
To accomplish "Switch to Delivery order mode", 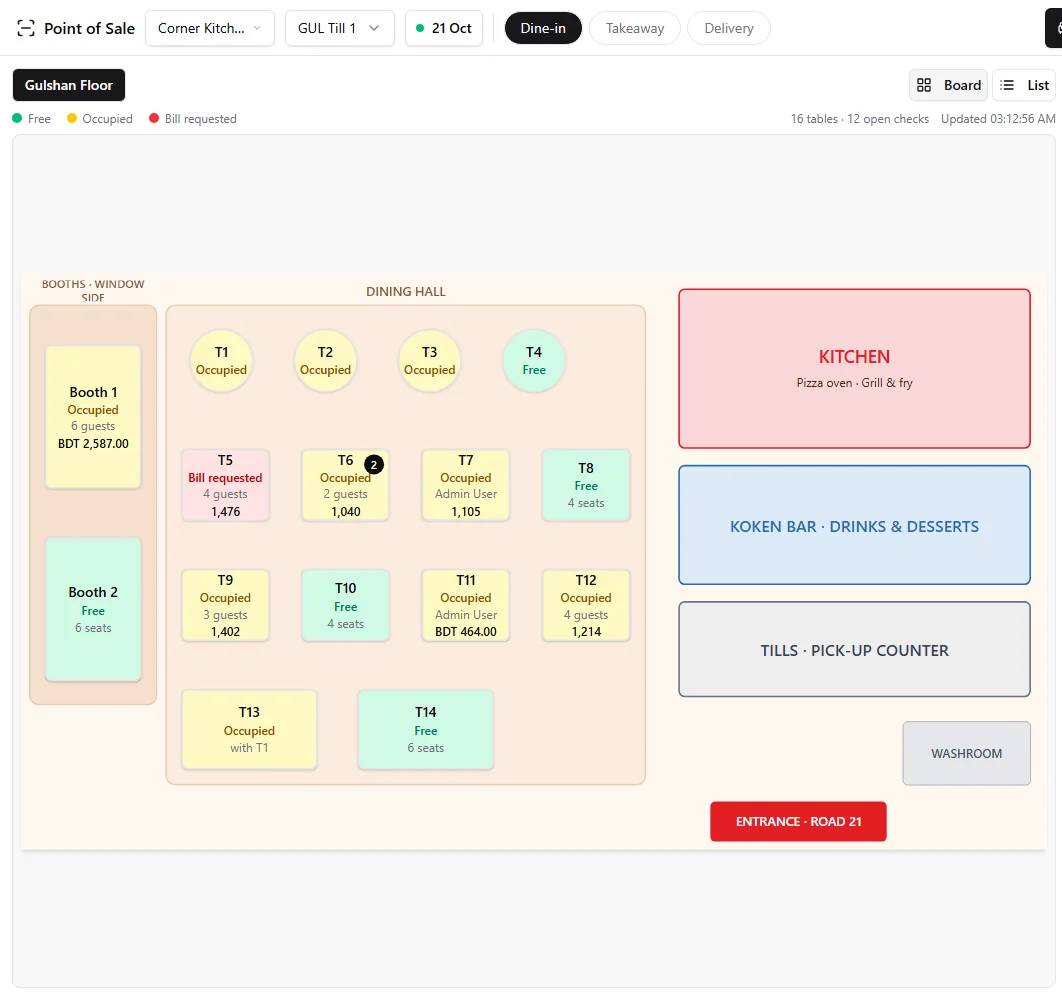I will pyautogui.click(x=729, y=28).
